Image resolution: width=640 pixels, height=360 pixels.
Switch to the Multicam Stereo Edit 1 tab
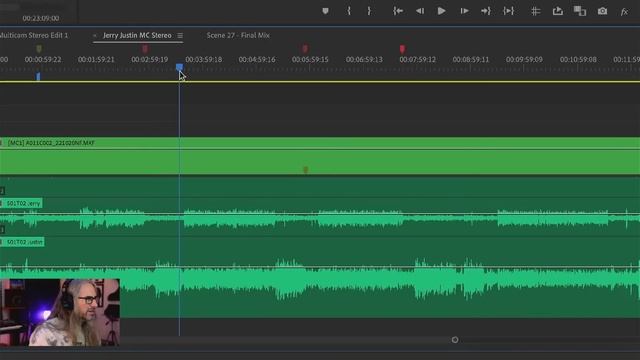(x=34, y=36)
